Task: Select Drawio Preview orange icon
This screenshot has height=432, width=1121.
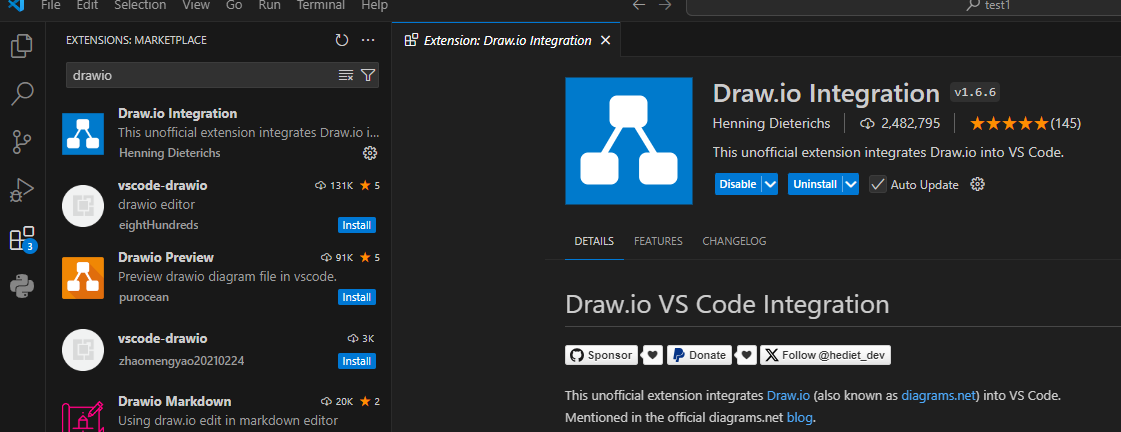Action: click(83, 278)
